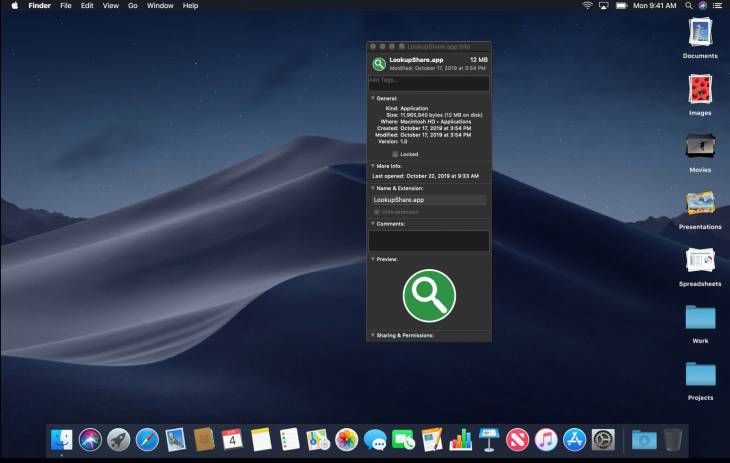Open Messages from the dock

tap(375, 439)
